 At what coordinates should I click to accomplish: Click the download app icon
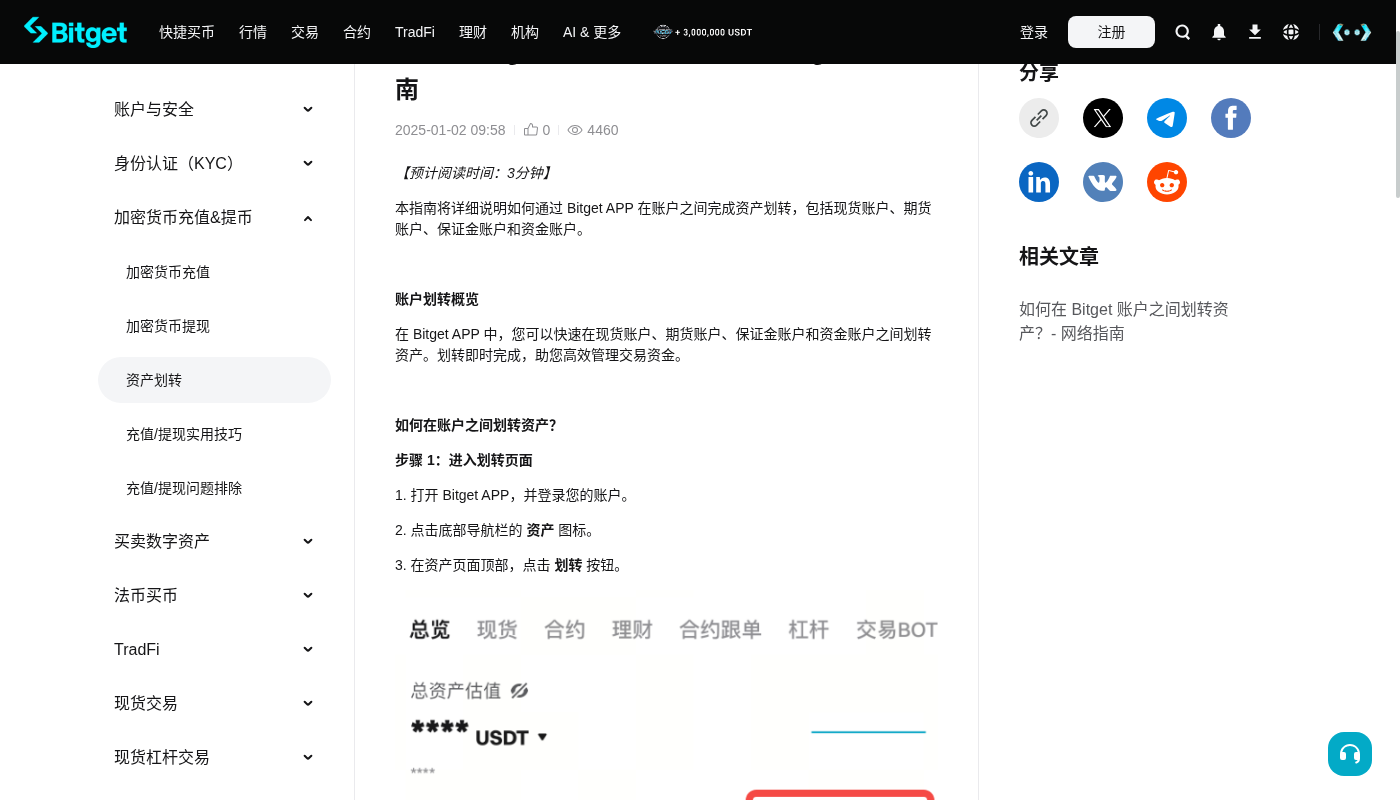pyautogui.click(x=1255, y=32)
